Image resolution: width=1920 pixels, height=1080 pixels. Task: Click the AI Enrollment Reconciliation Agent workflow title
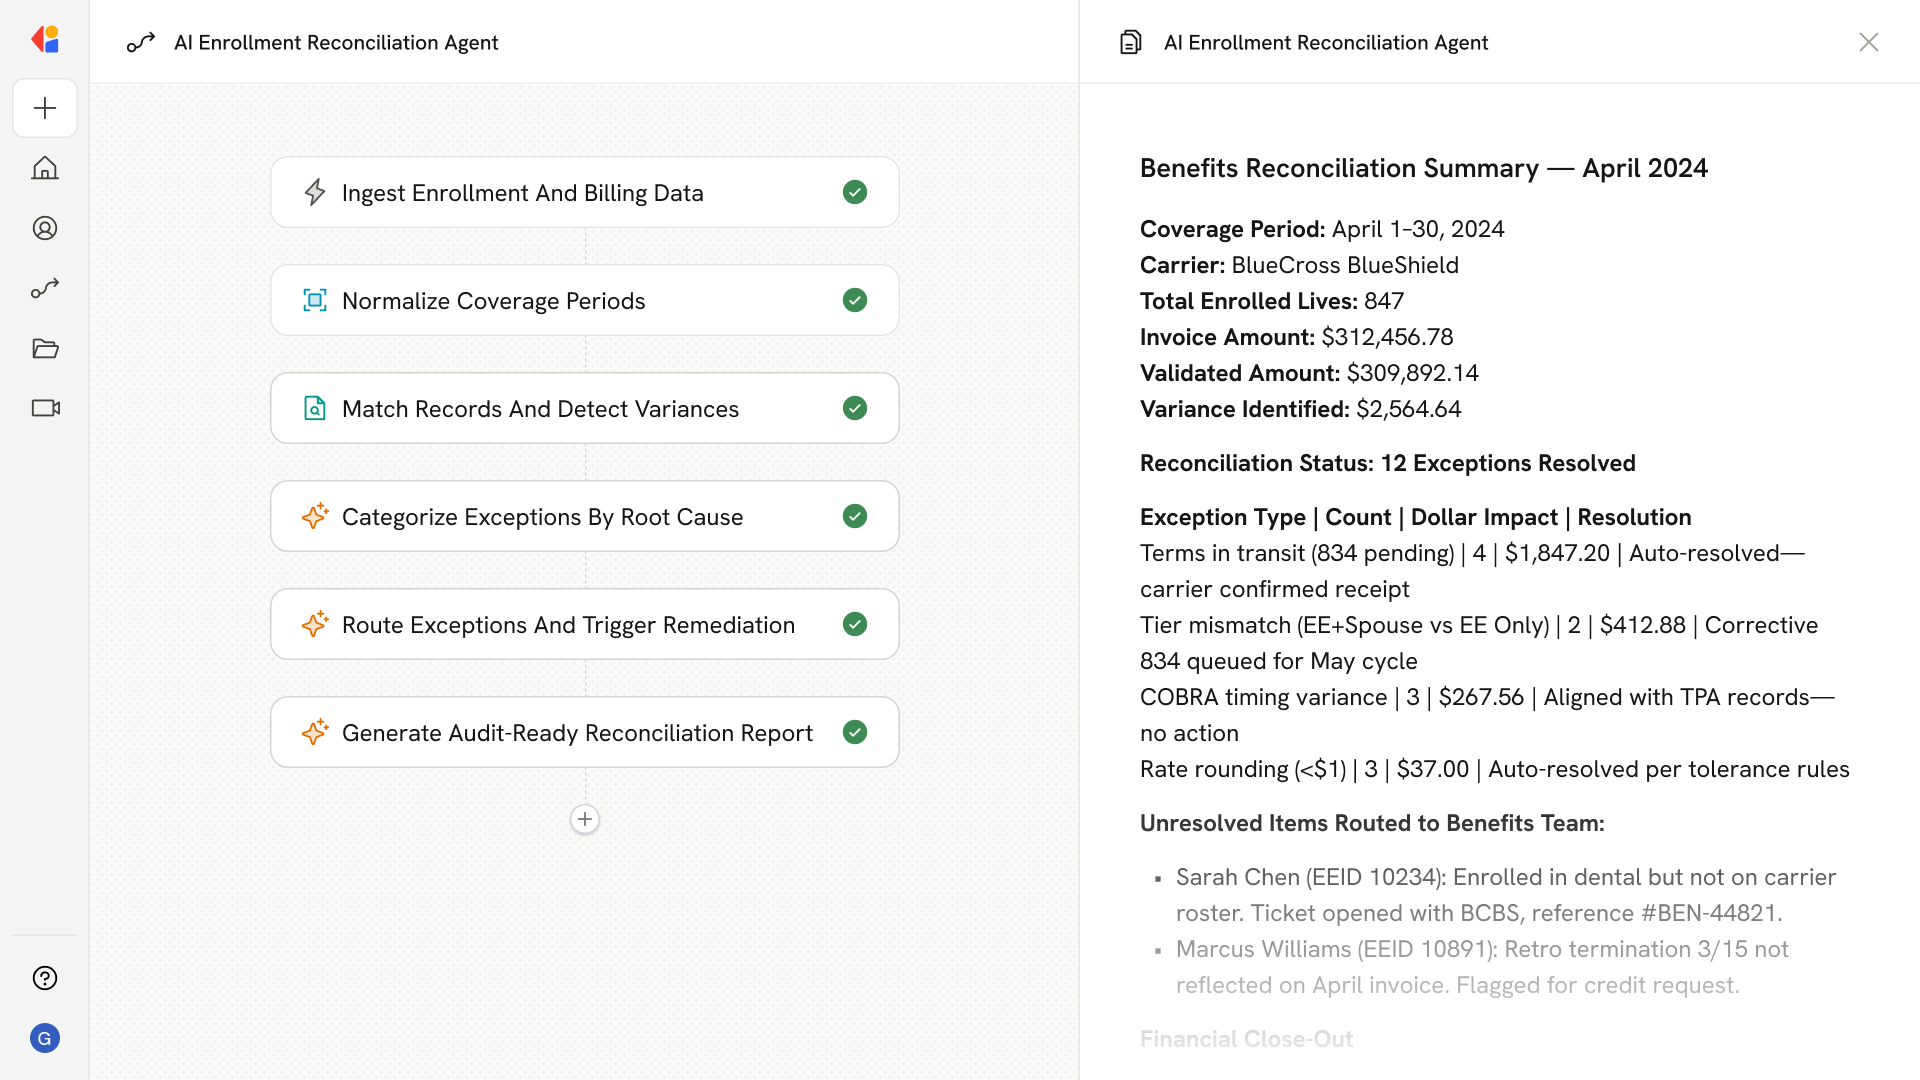pos(336,42)
